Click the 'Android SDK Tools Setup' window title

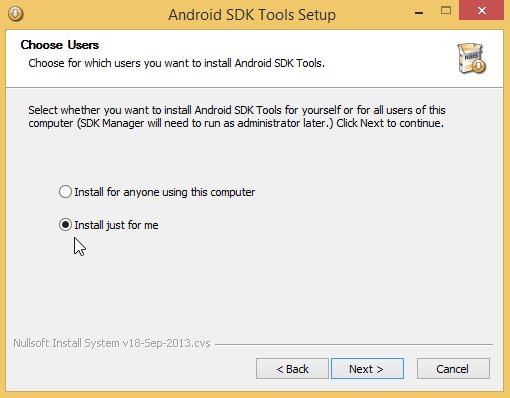tap(252, 15)
